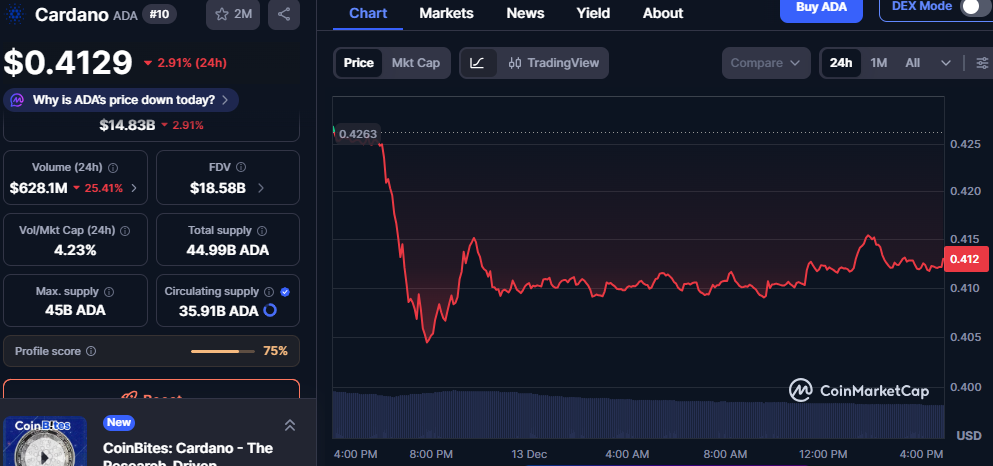
Task: Expand more time range options after All
Action: coord(946,63)
